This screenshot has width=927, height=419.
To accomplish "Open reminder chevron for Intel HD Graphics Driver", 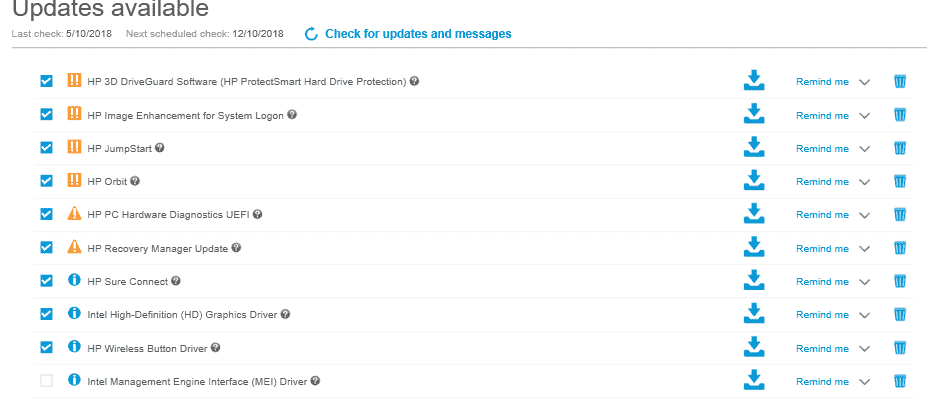I will pos(864,315).
